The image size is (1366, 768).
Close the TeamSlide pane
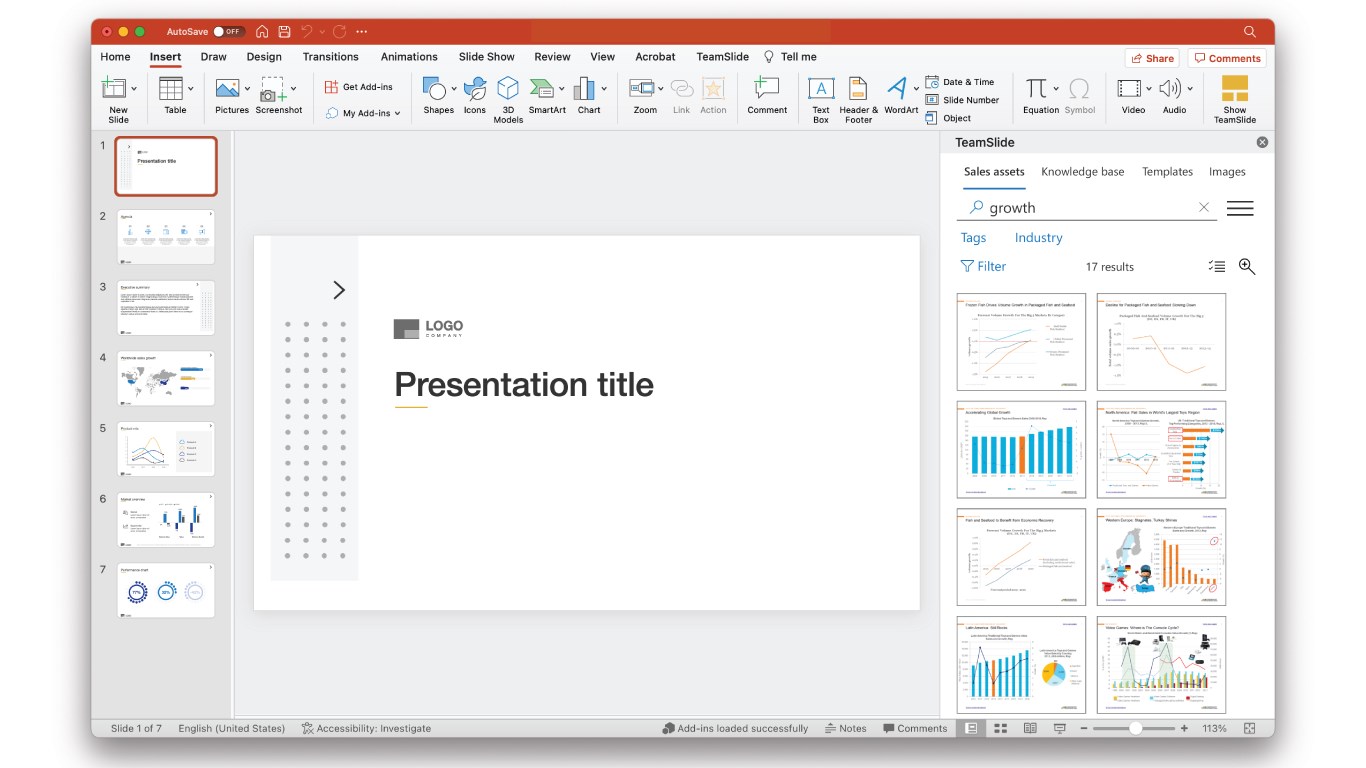[x=1262, y=142]
